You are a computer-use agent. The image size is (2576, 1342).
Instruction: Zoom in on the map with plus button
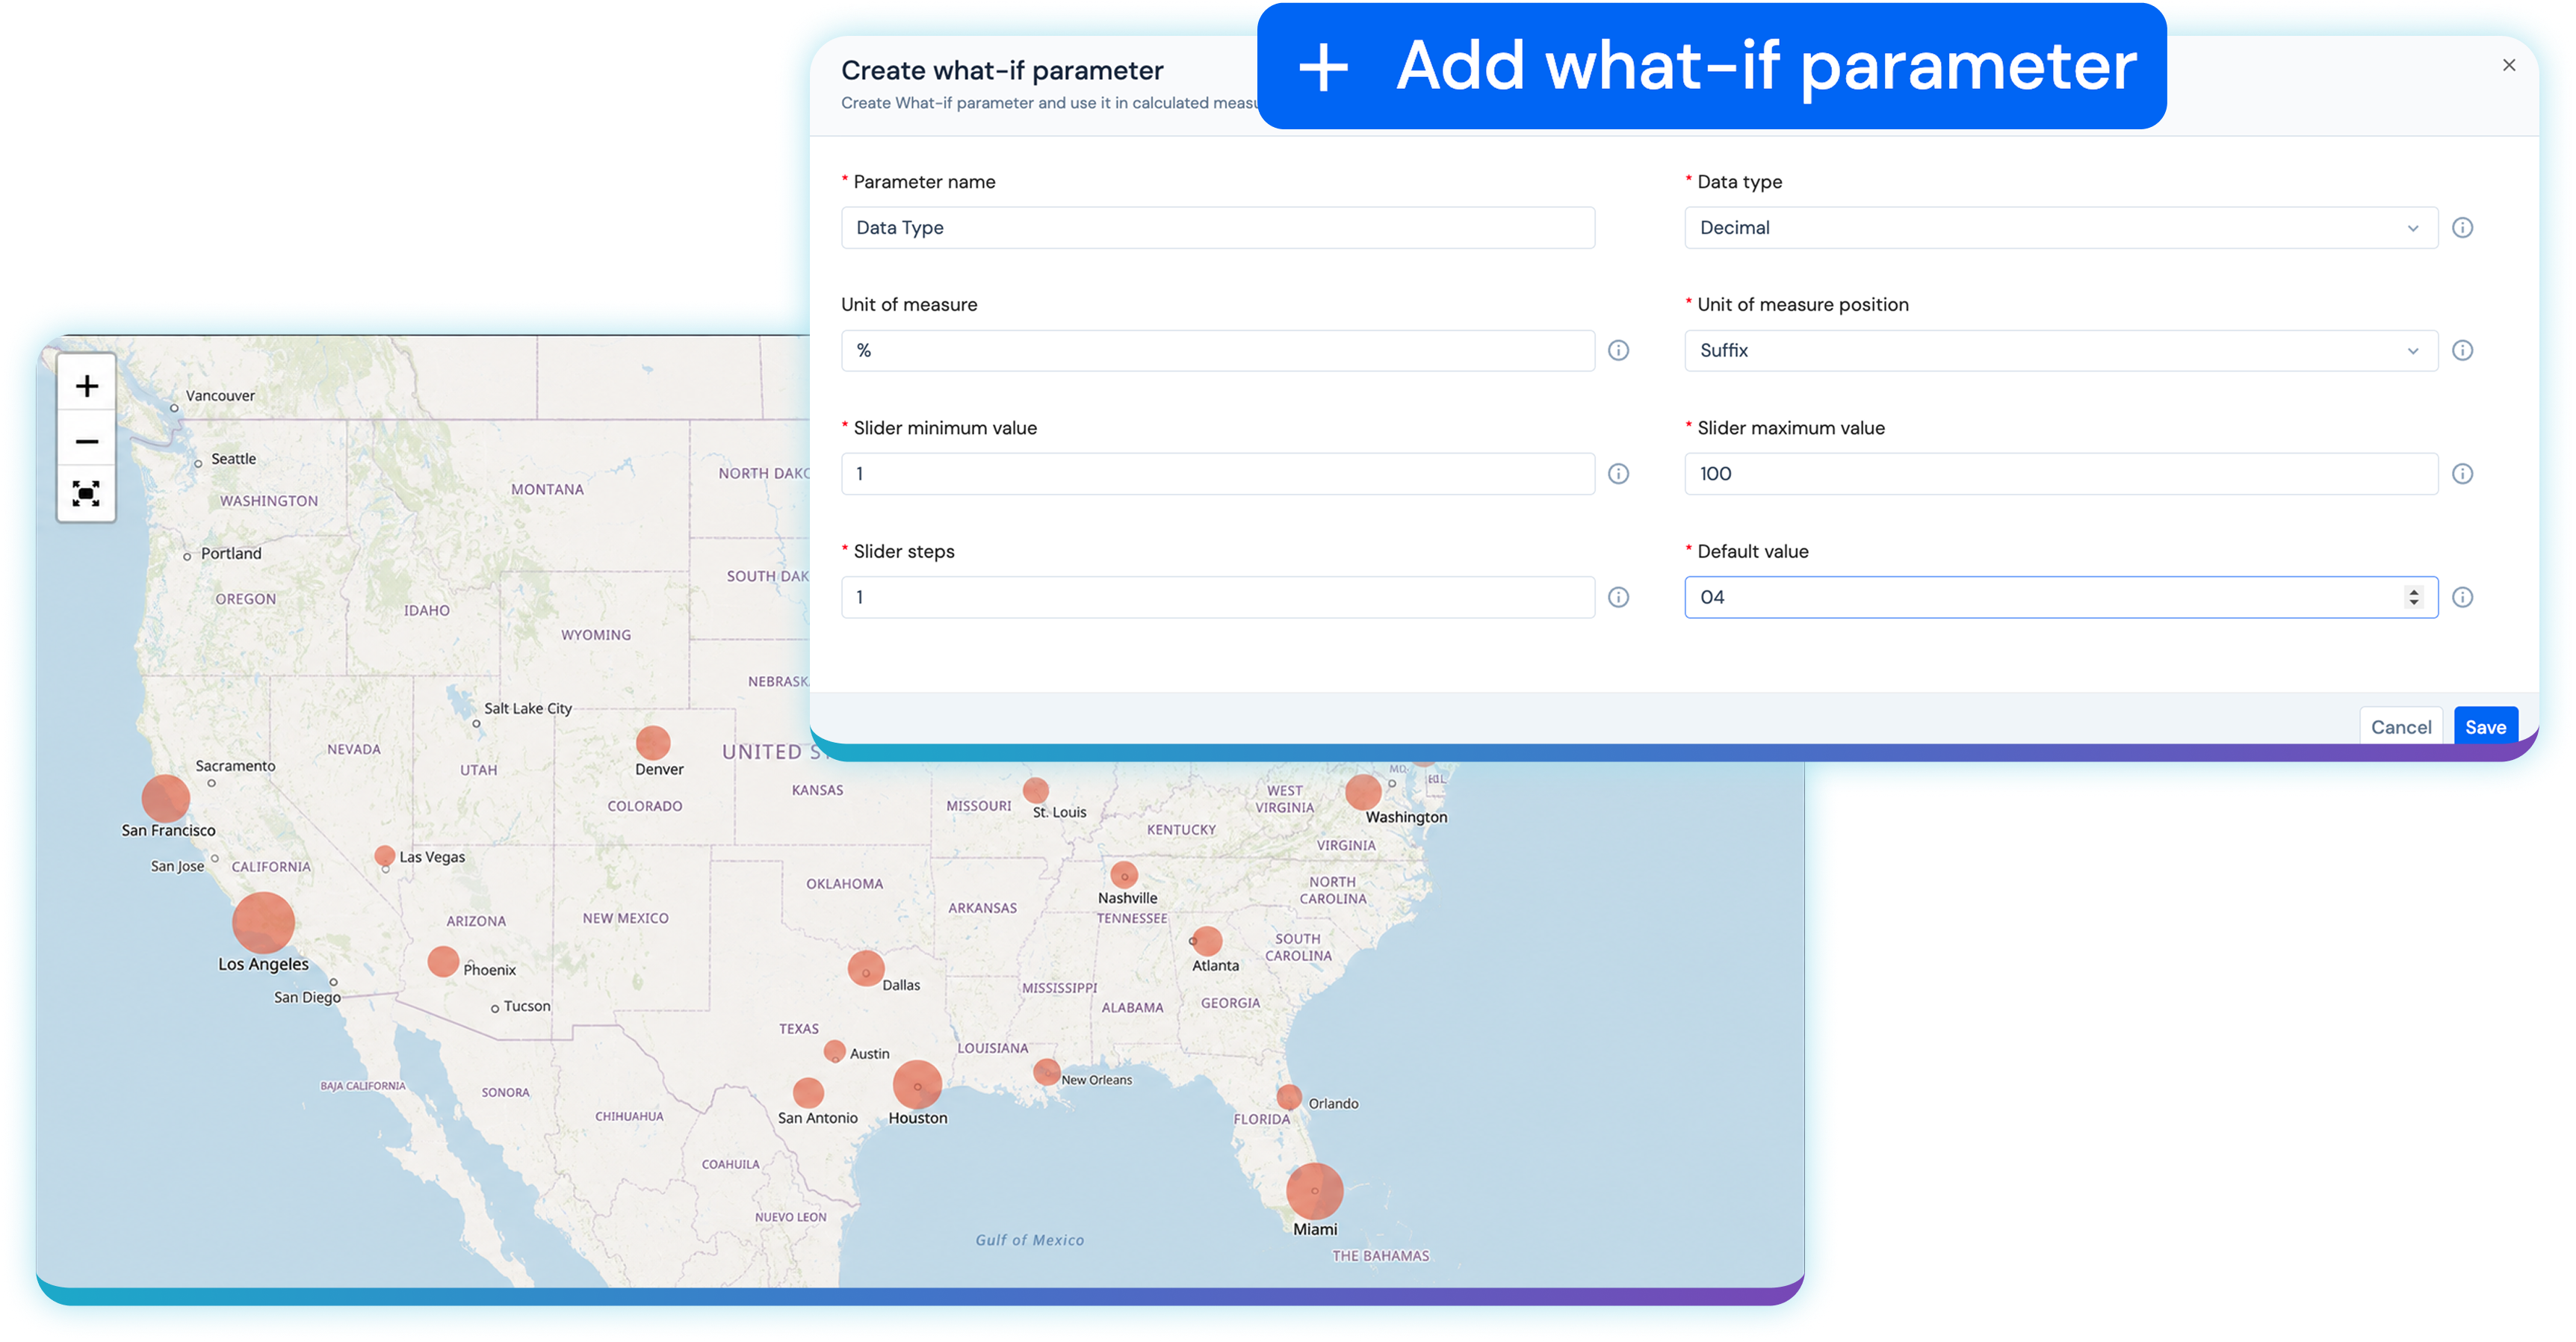(x=87, y=386)
